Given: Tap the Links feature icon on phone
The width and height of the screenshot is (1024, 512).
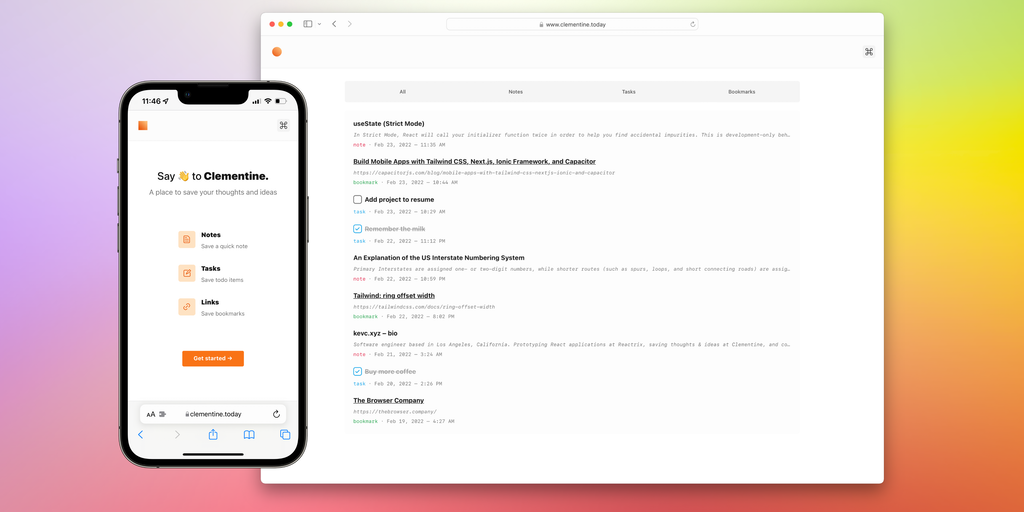Looking at the screenshot, I should pyautogui.click(x=187, y=307).
